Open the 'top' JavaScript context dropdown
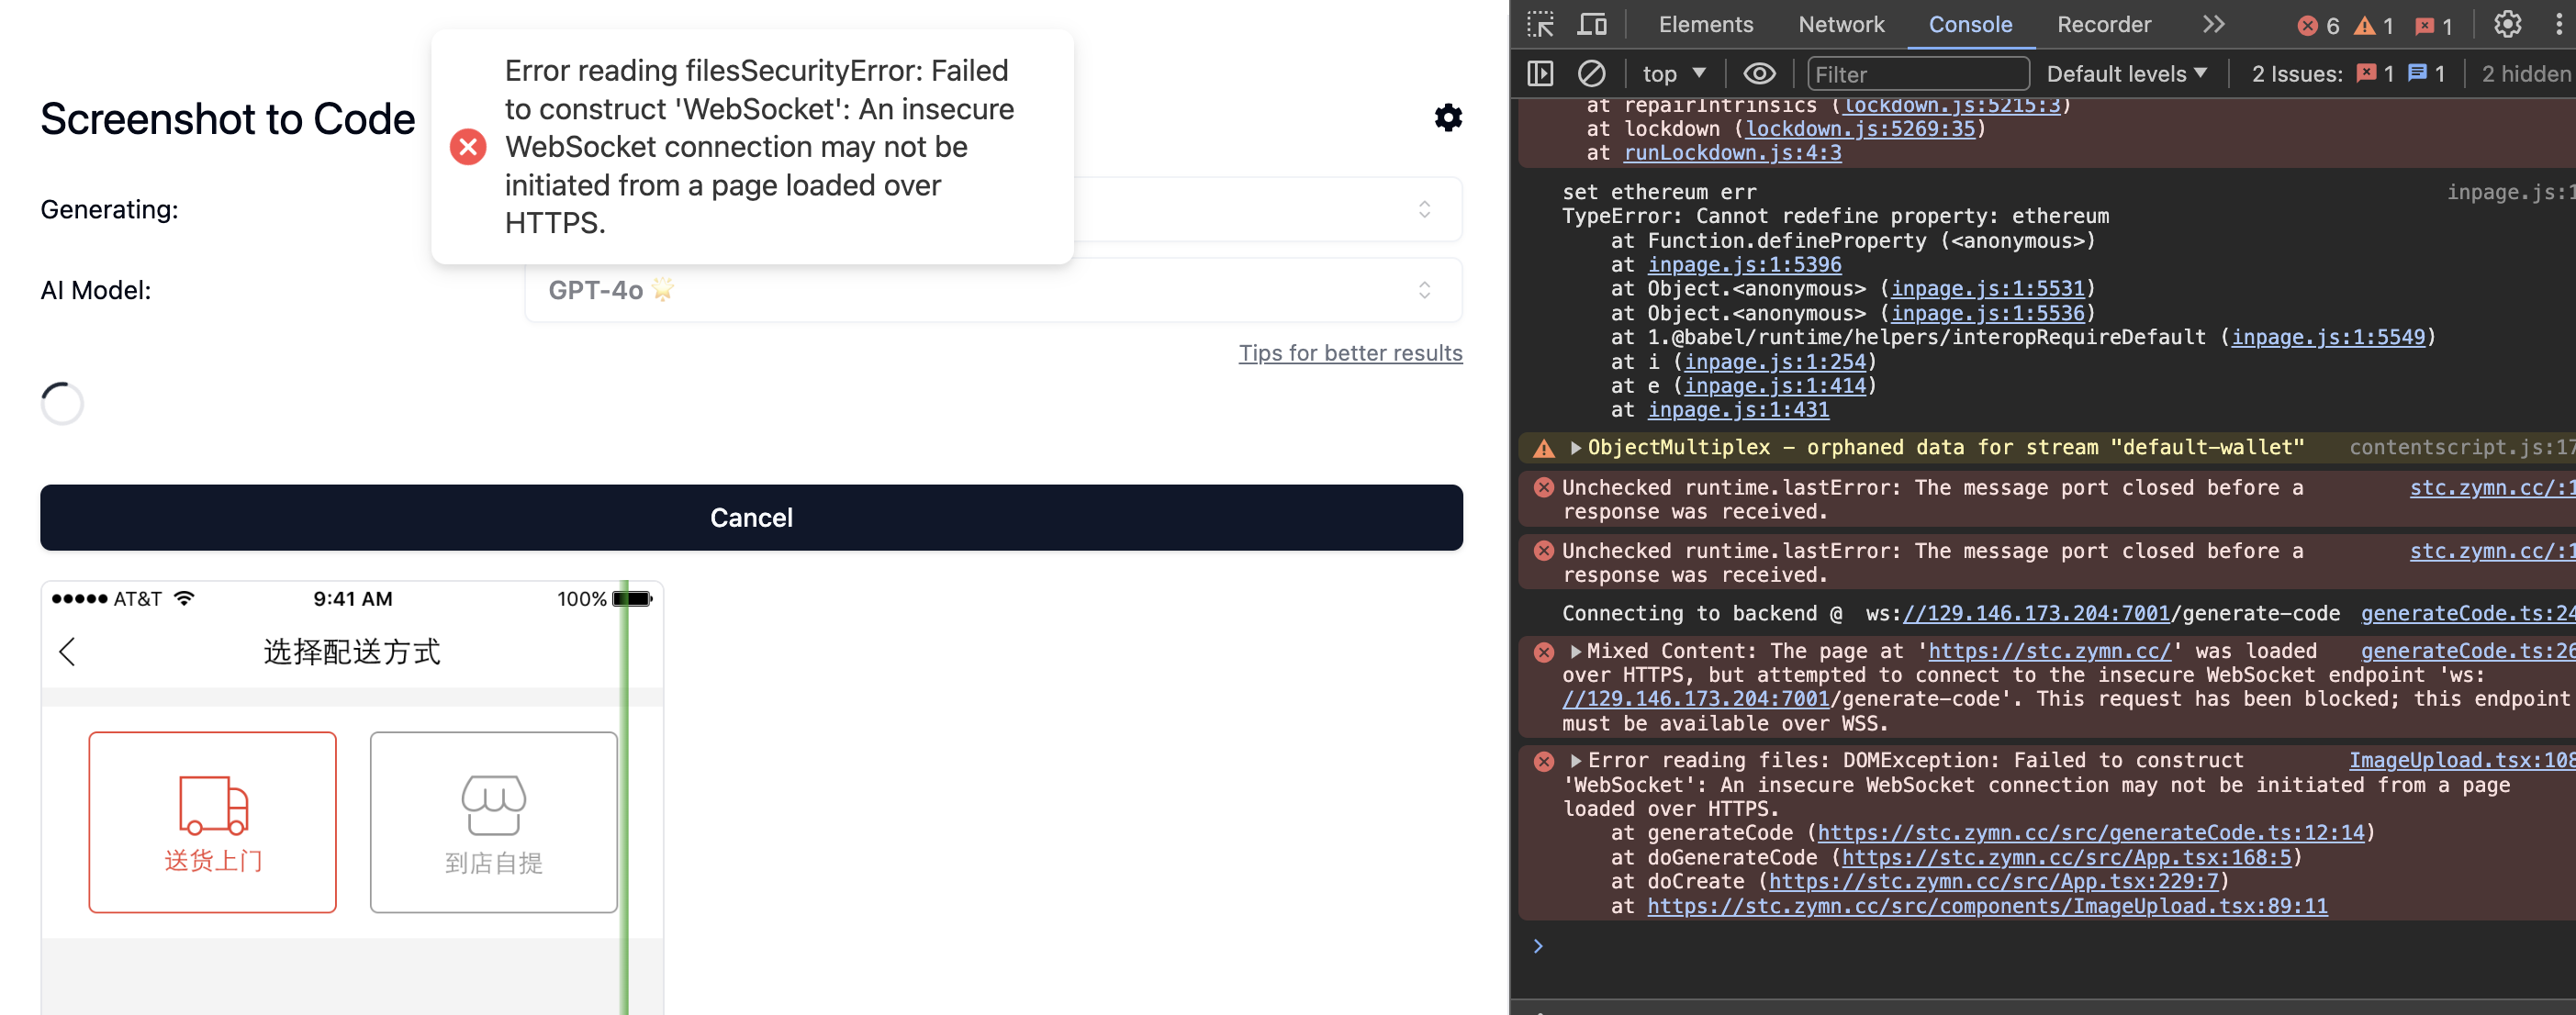This screenshot has height=1015, width=2576. click(1673, 74)
